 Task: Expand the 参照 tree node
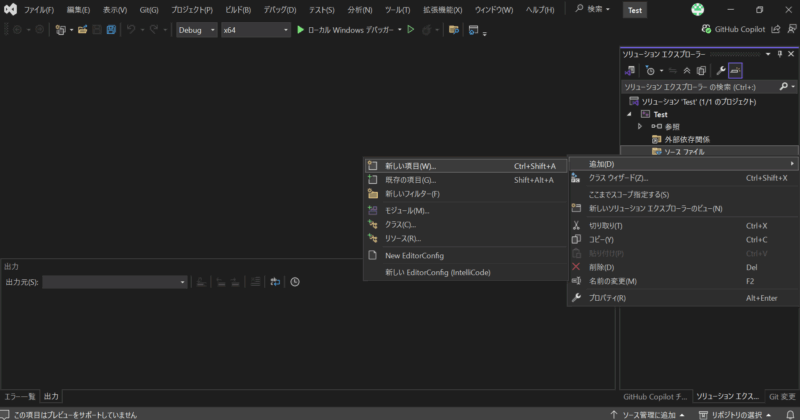(x=640, y=126)
